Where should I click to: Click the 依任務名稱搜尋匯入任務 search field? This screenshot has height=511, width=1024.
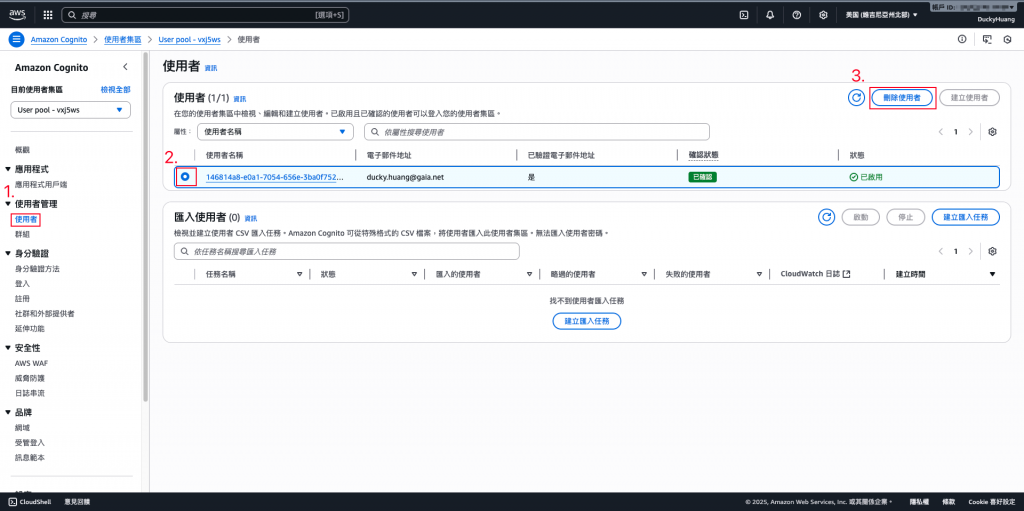(x=347, y=252)
